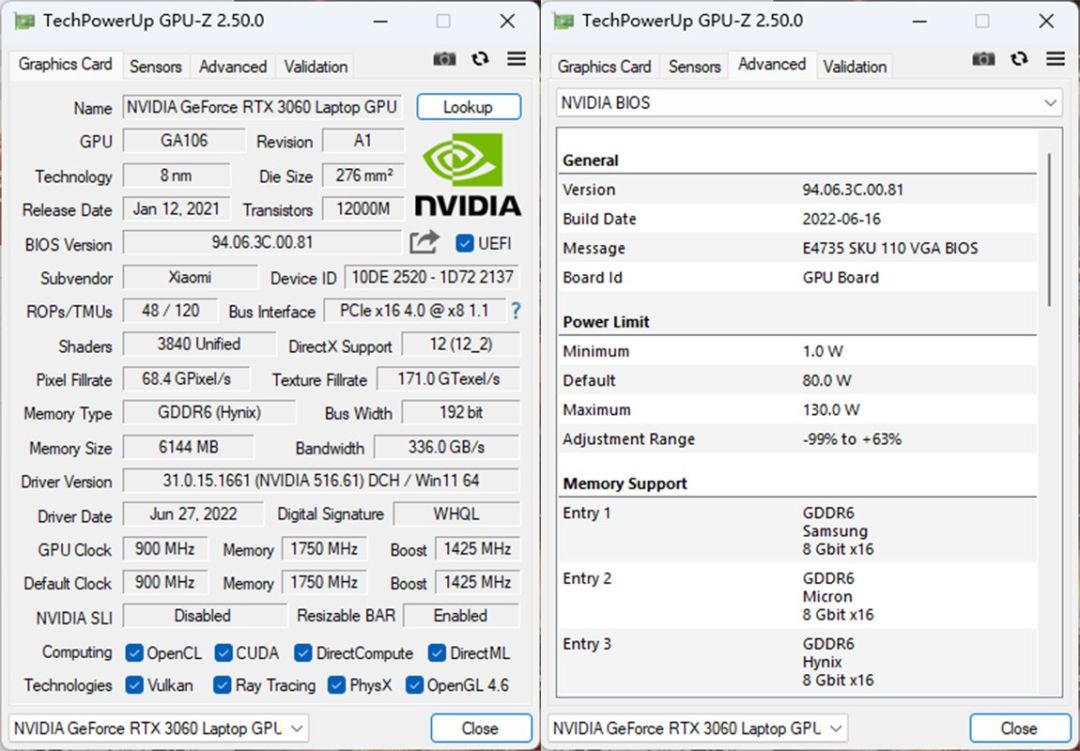Click the Bandwidth 336.0 GB/s field

[x=446, y=447]
